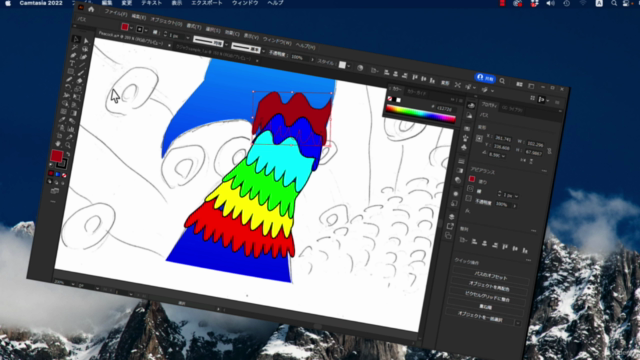
Task: Click the search icon beside the share button
Action: click(x=502, y=81)
